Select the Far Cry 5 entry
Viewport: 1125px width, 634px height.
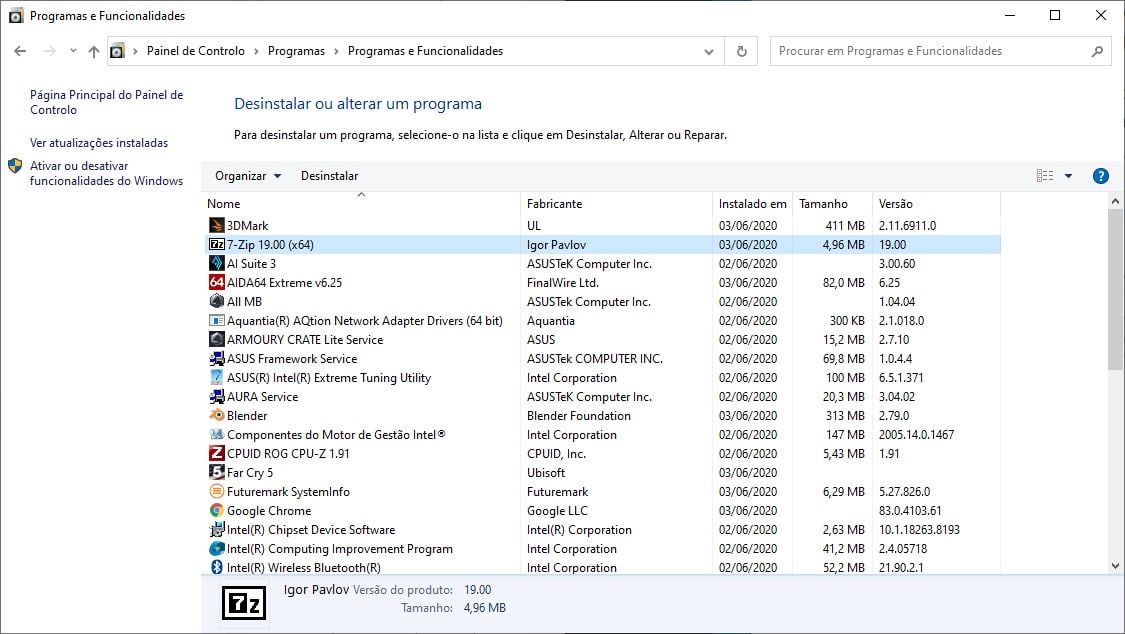(250, 473)
